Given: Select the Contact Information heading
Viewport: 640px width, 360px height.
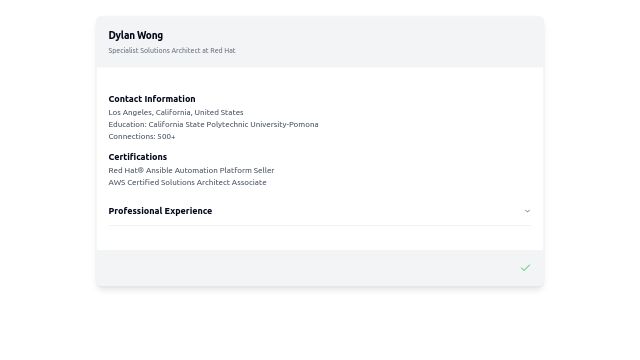Looking at the screenshot, I should [x=152, y=99].
